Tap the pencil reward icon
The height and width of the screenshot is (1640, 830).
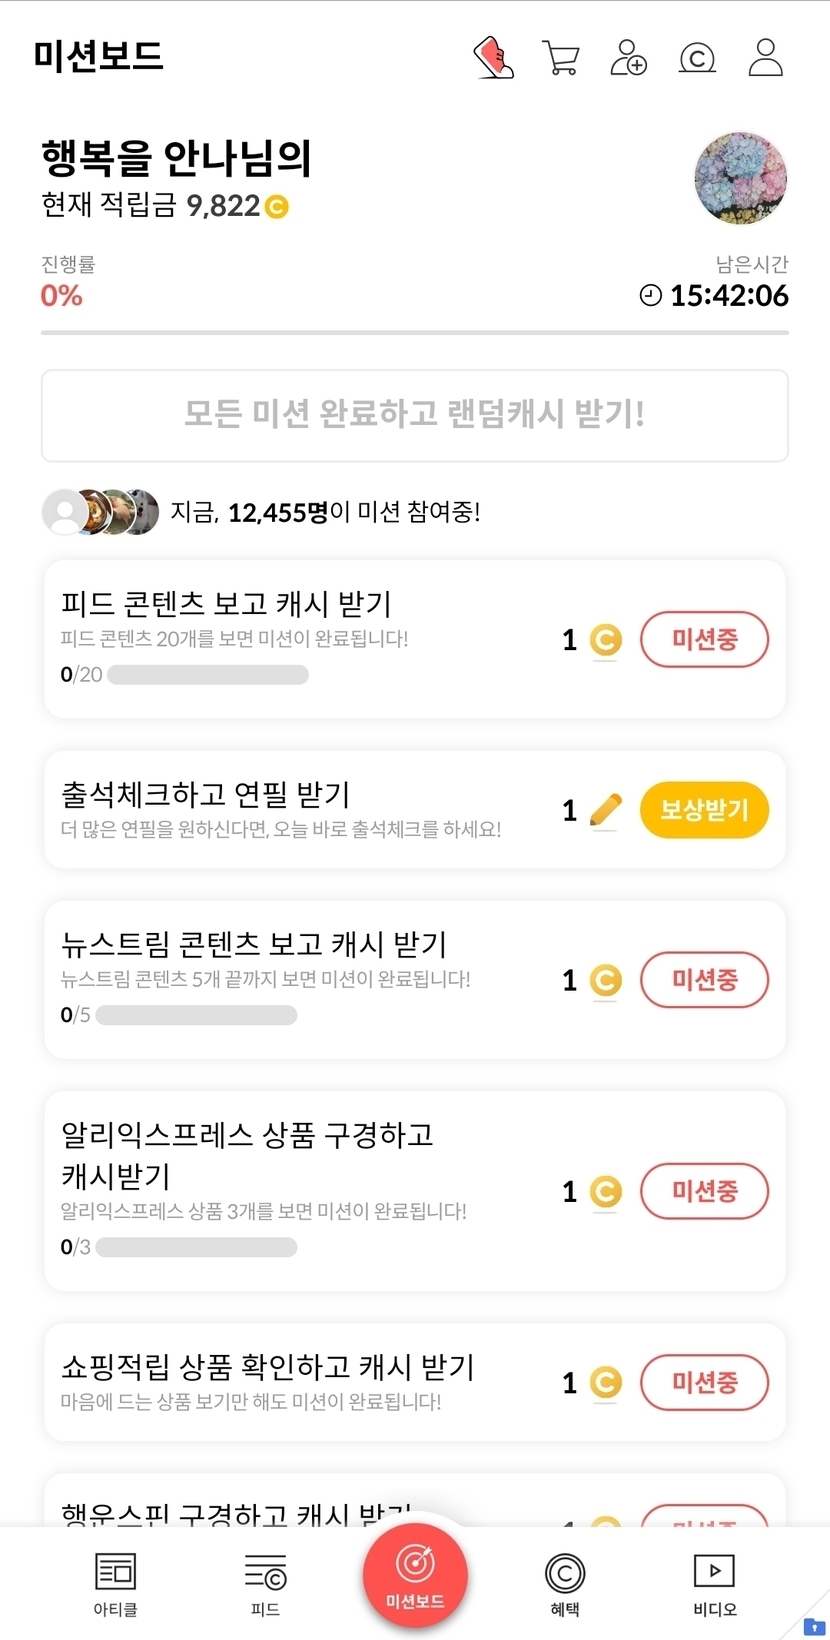click(x=605, y=810)
